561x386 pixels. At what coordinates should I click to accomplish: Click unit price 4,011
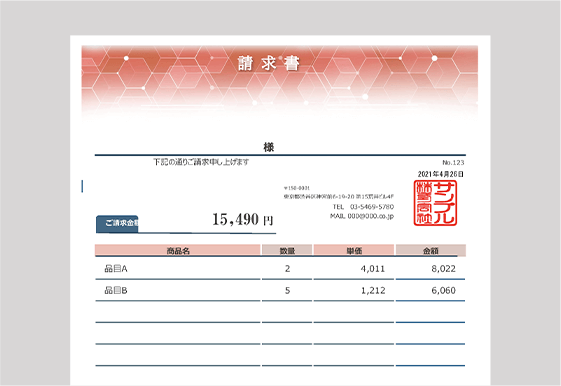pyautogui.click(x=373, y=269)
